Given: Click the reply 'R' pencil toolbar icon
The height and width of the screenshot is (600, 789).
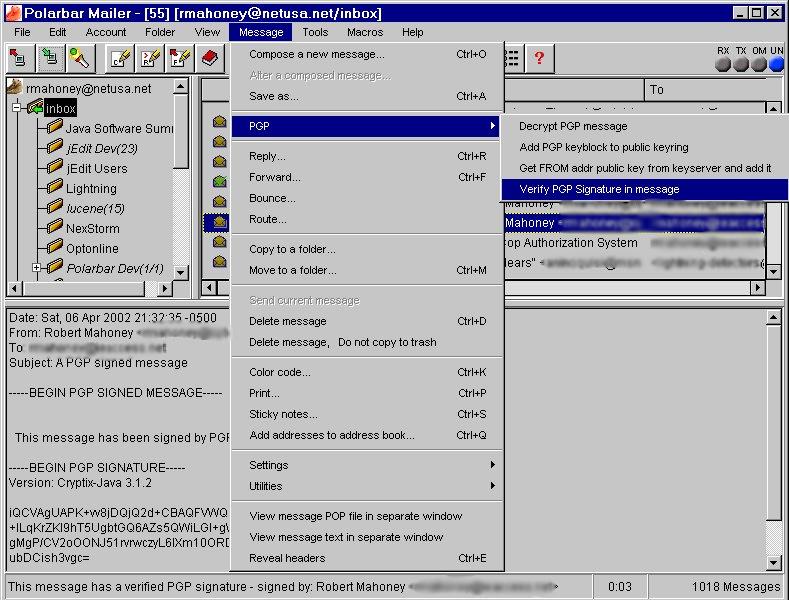Looking at the screenshot, I should (x=150, y=58).
